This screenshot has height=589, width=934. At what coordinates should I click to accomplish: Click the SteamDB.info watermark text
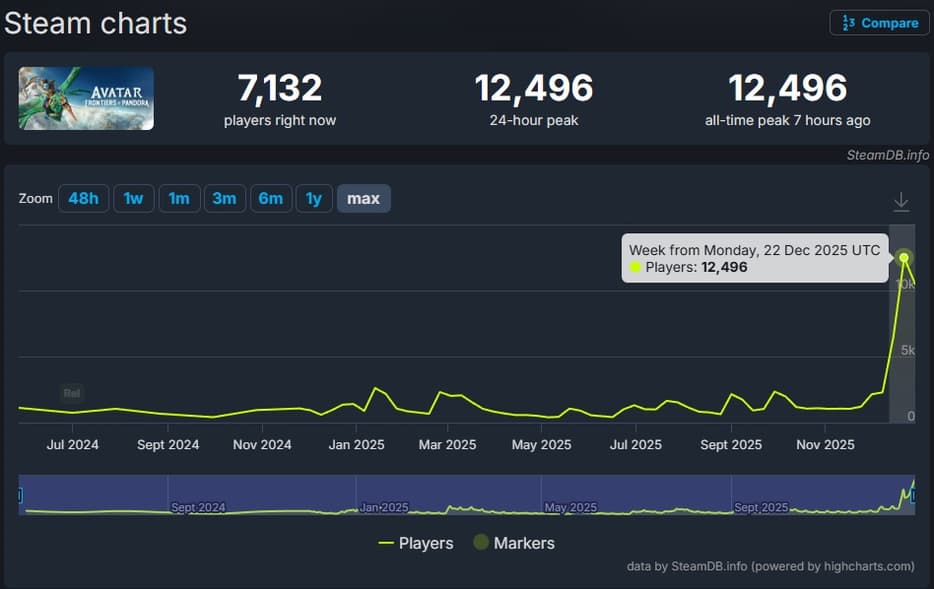888,155
